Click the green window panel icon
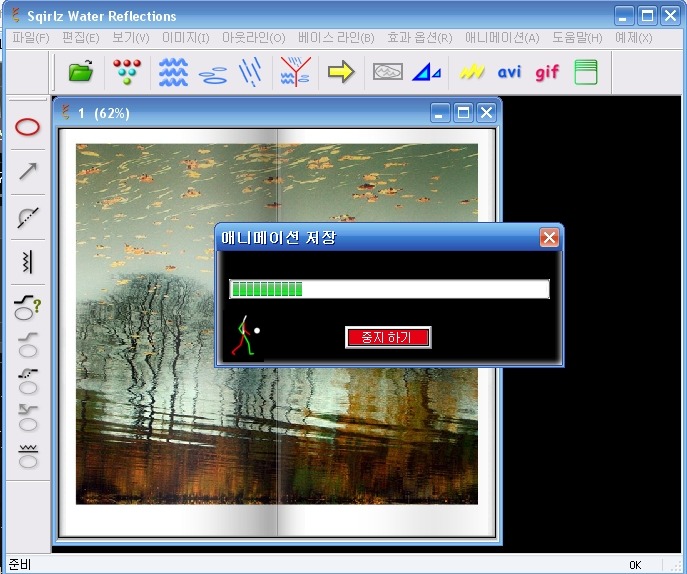The height and width of the screenshot is (574, 687). pos(586,72)
